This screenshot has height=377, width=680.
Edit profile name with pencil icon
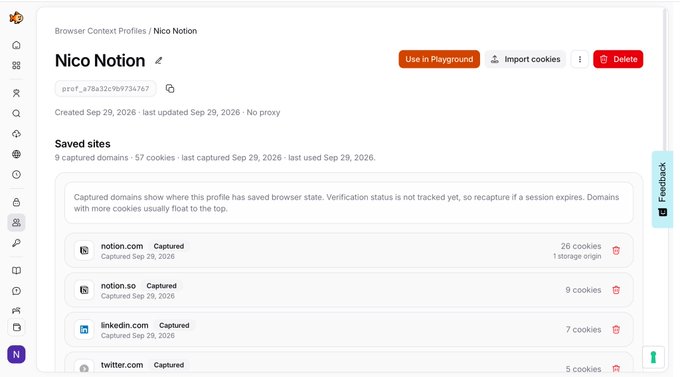pyautogui.click(x=159, y=61)
